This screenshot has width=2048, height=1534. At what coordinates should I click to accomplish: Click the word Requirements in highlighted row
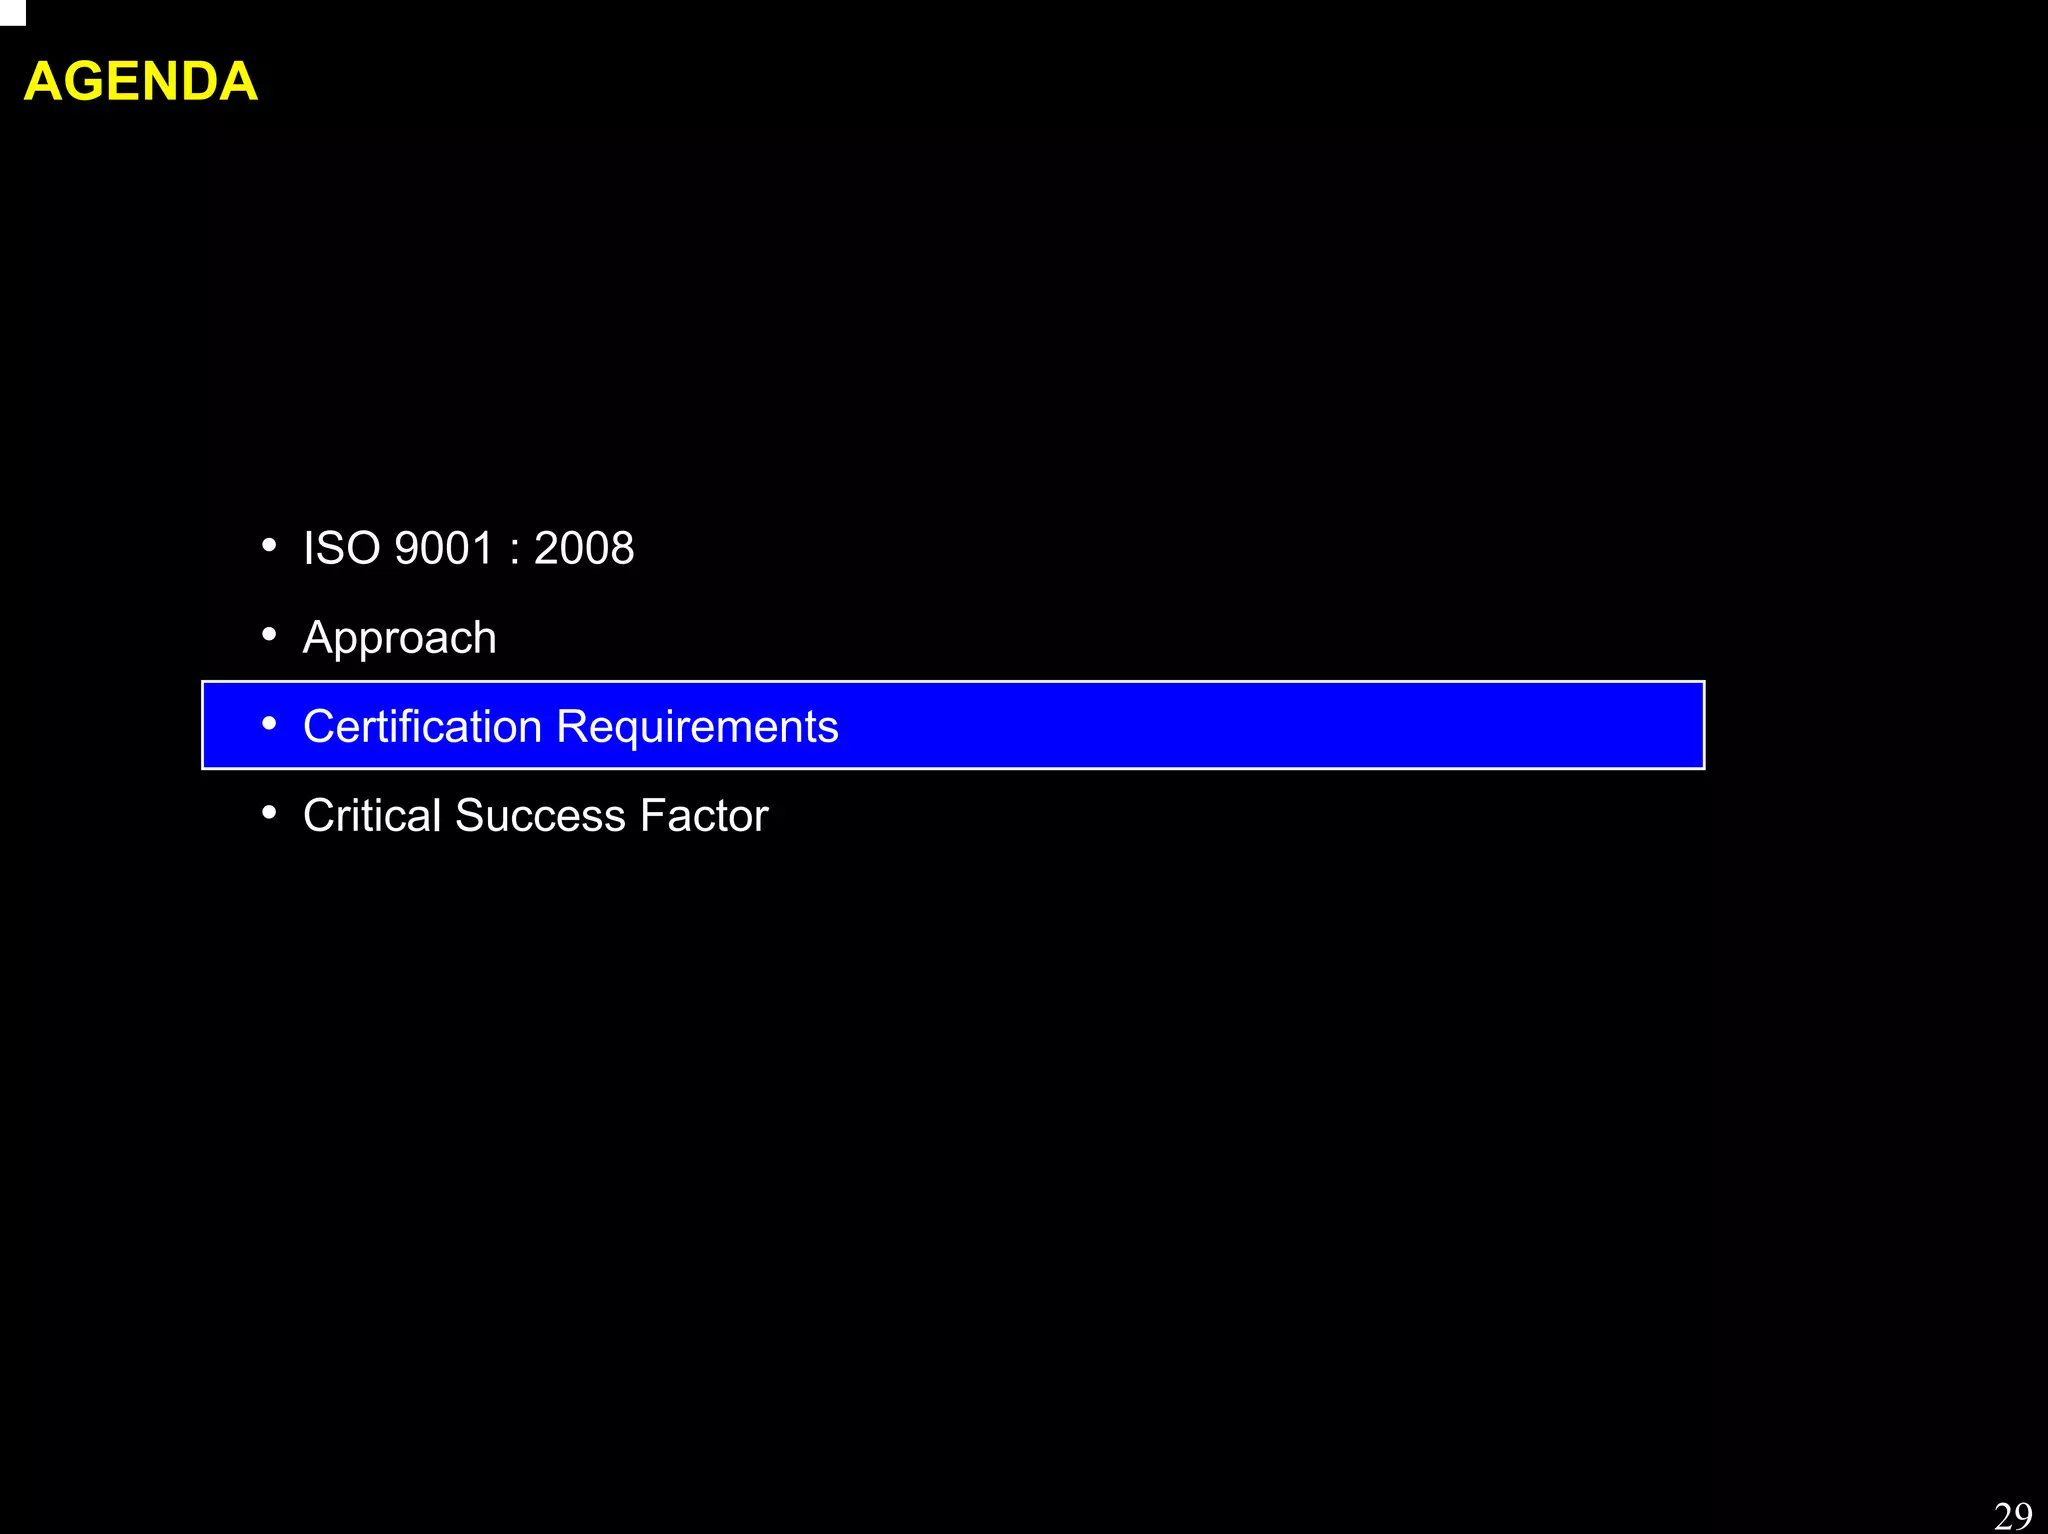[697, 727]
